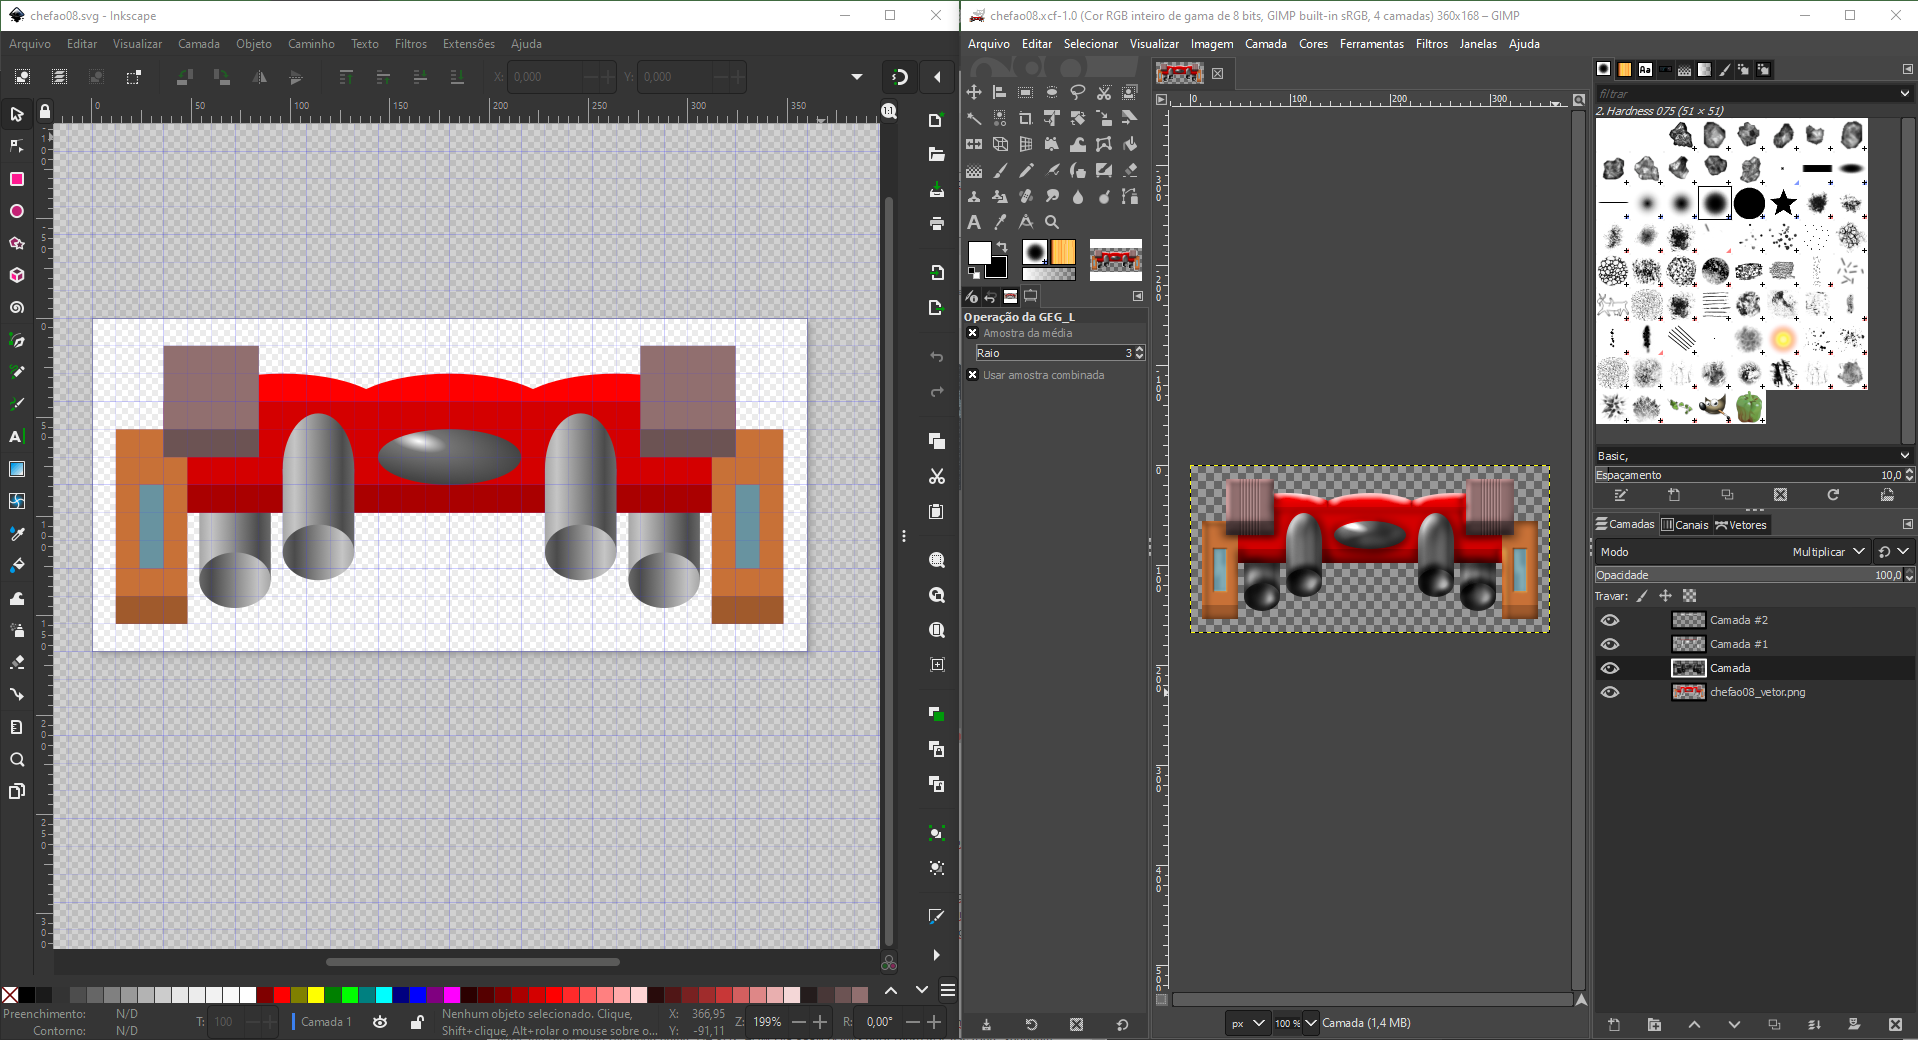Select GIMP Color Picker tool
The width and height of the screenshot is (1918, 1040).
pyautogui.click(x=1000, y=222)
